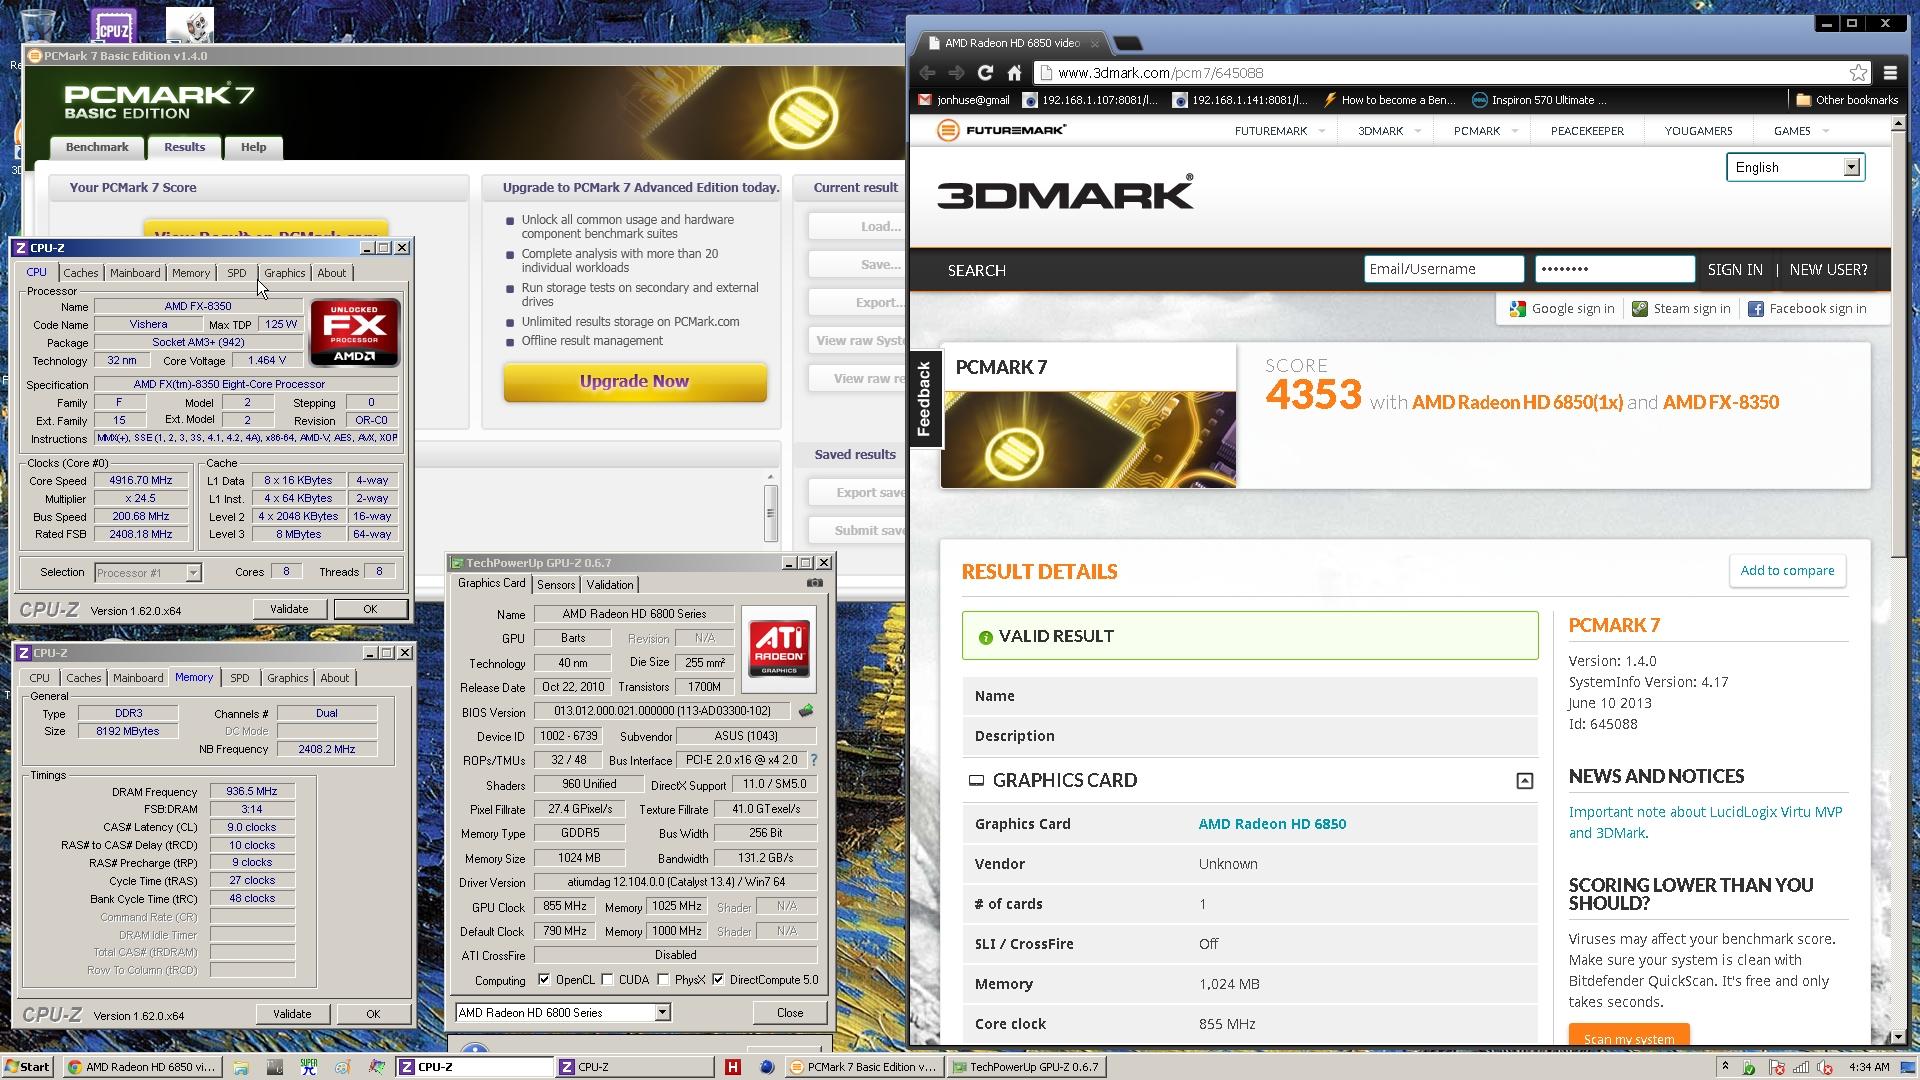Go to browser home page icon
1920x1080 pixels.
1014,72
